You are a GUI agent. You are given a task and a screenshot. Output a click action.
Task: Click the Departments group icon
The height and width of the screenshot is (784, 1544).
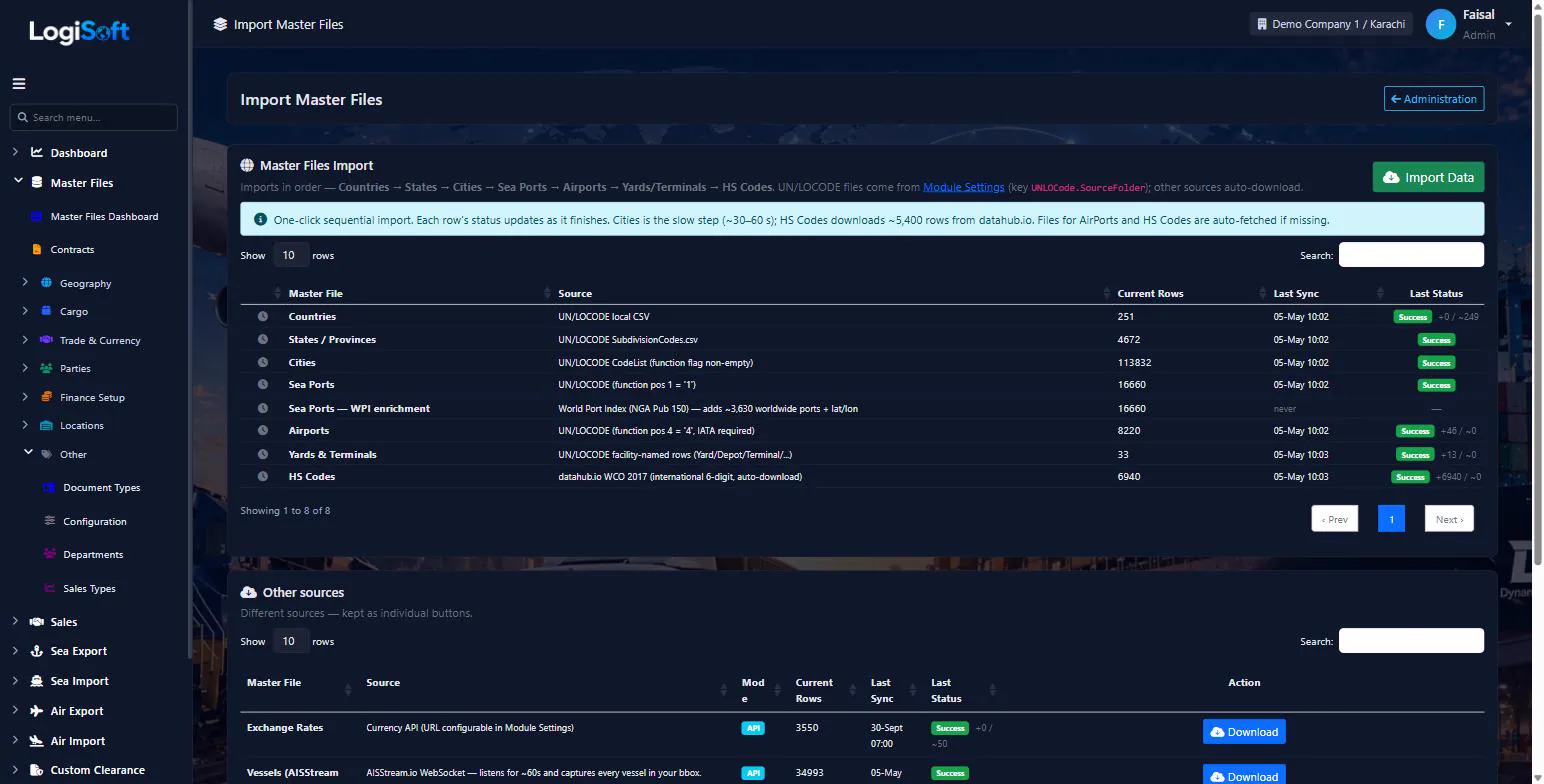(x=49, y=554)
